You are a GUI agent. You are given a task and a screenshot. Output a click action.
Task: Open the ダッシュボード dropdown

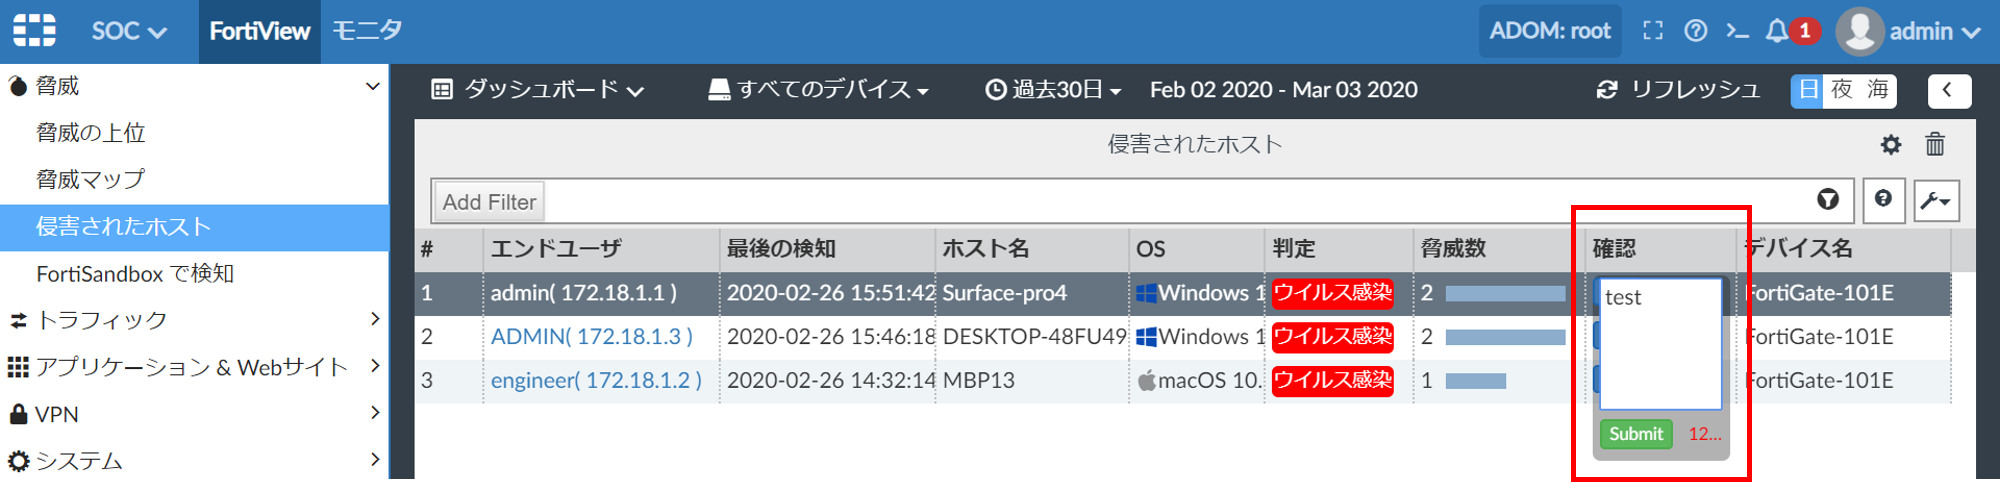(x=538, y=90)
